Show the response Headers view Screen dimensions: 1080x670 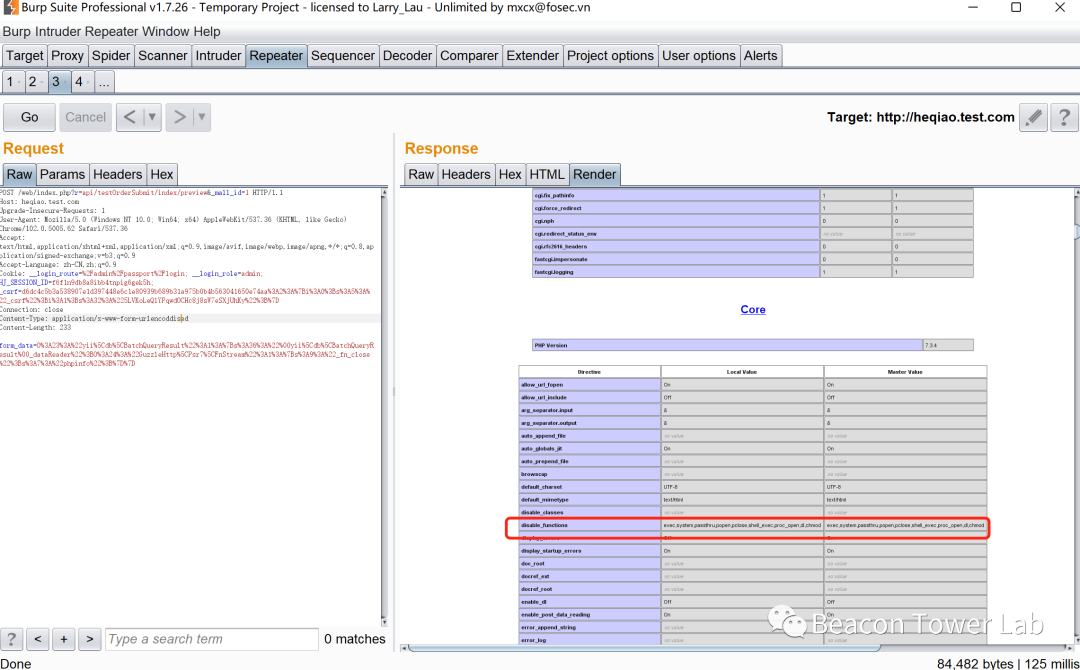466,174
